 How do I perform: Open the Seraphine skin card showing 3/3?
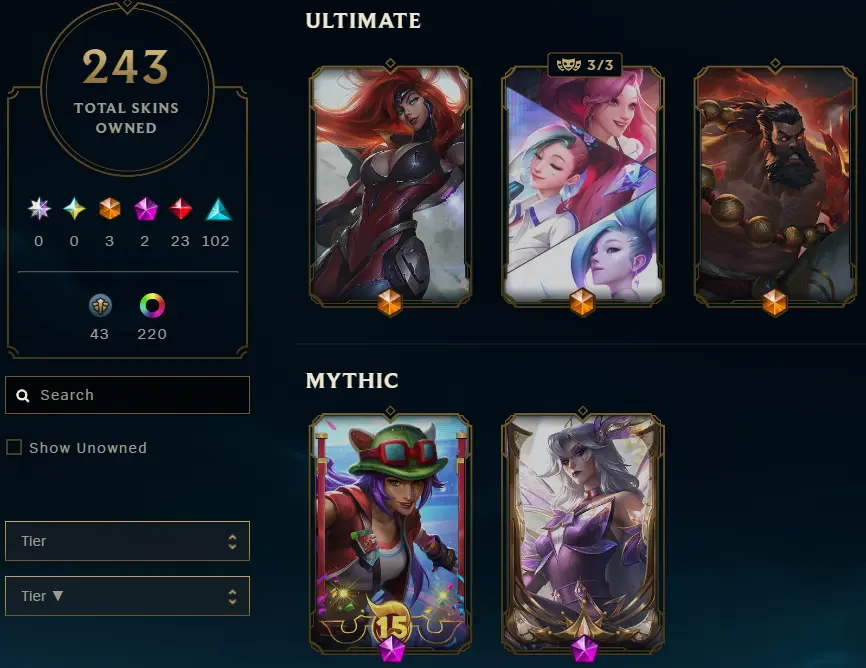click(583, 185)
